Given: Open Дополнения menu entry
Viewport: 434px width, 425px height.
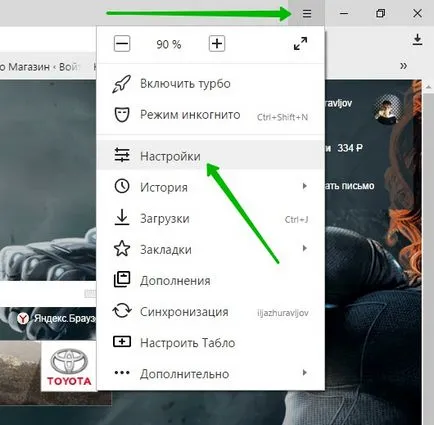Looking at the screenshot, I should [x=210, y=281].
